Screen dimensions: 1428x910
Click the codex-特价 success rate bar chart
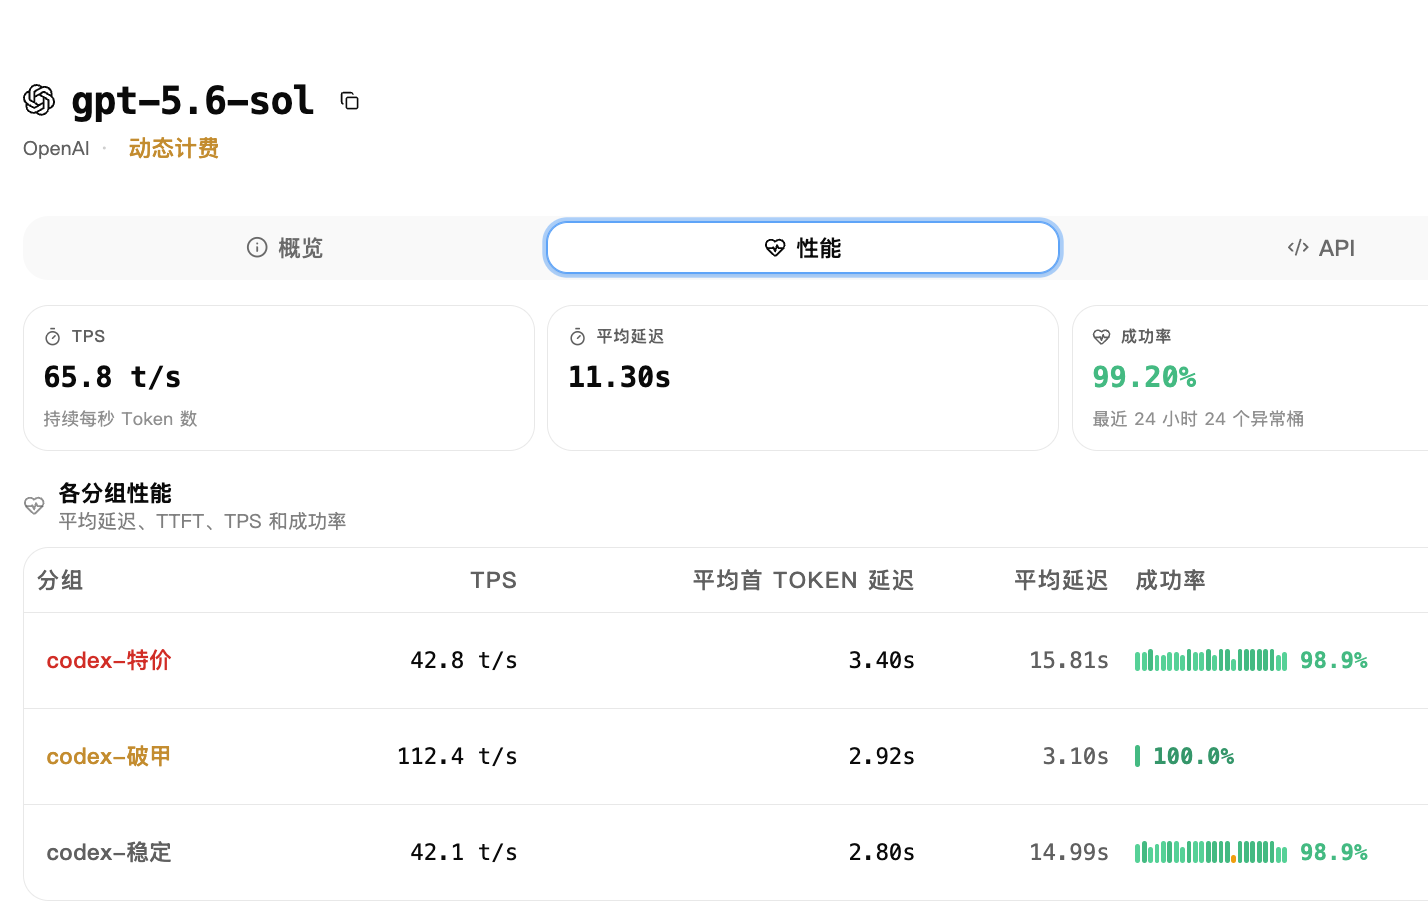[x=1211, y=660]
